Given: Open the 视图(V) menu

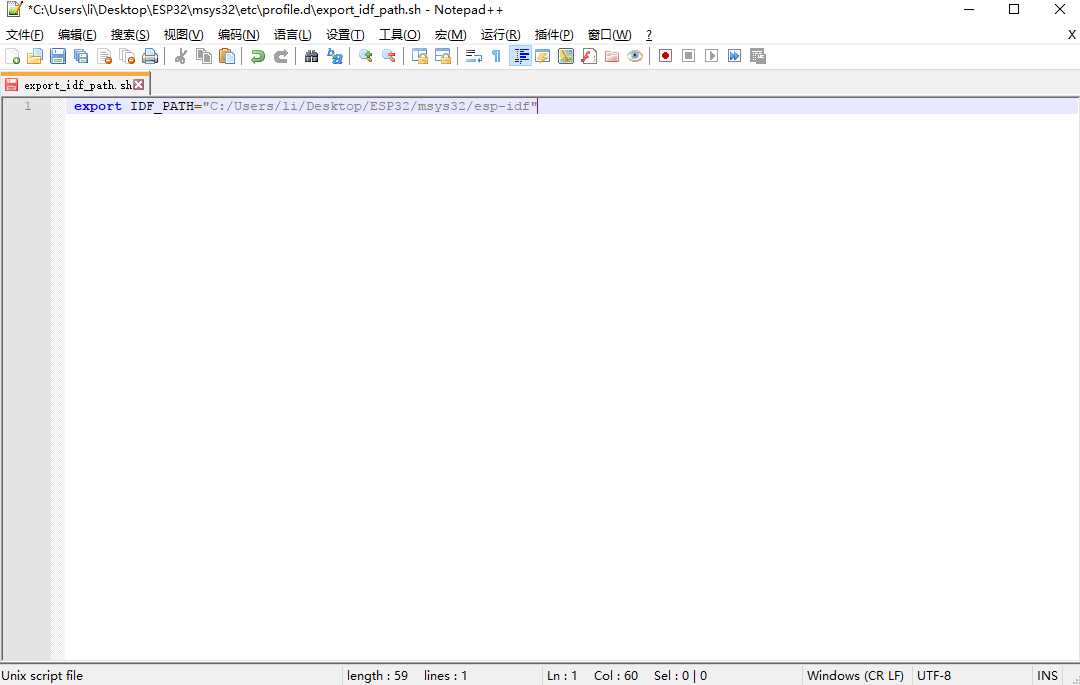Looking at the screenshot, I should 183,34.
